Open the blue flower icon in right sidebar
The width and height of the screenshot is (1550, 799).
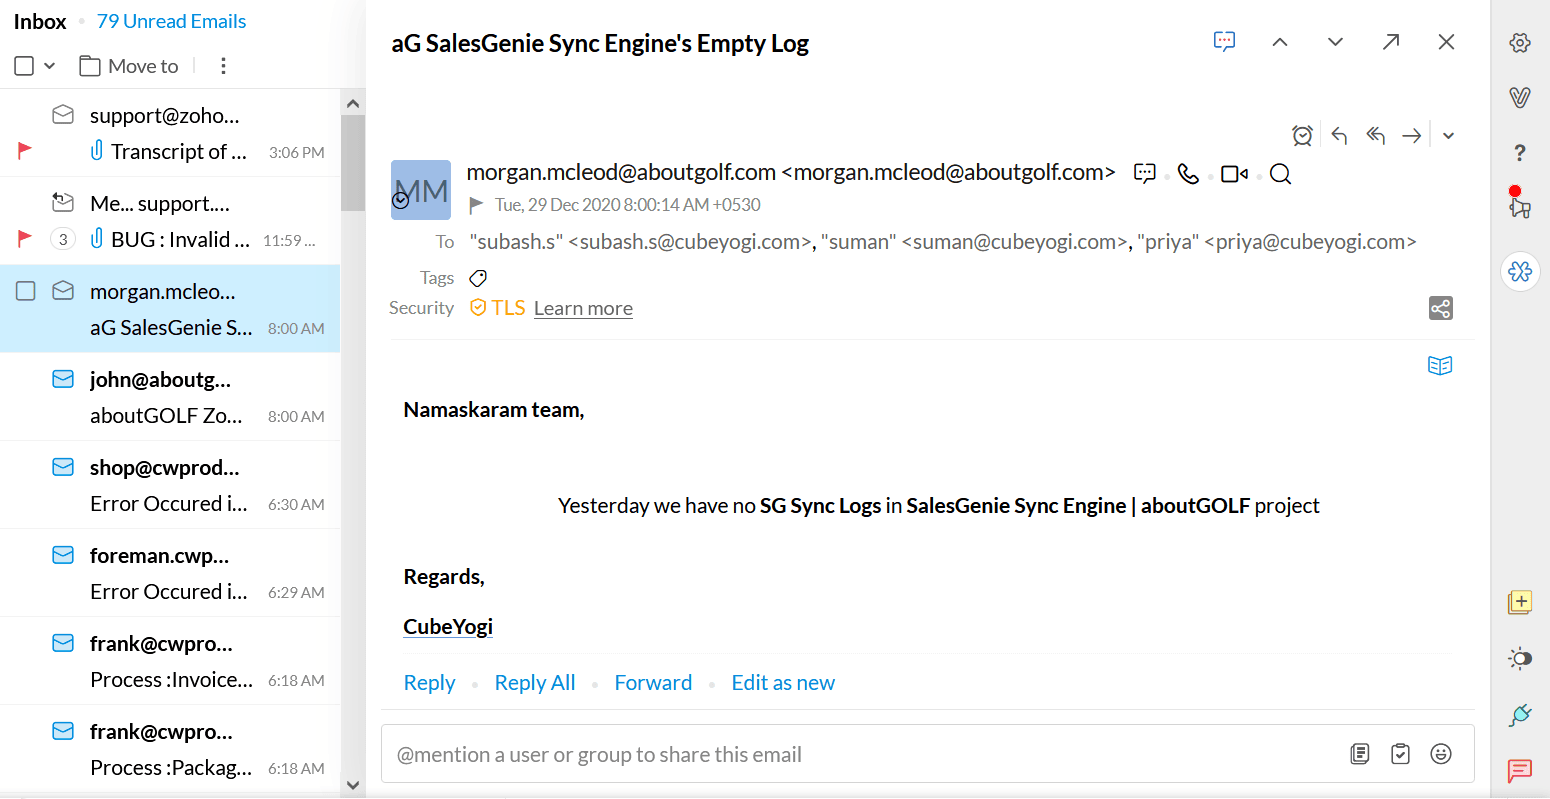1520,271
